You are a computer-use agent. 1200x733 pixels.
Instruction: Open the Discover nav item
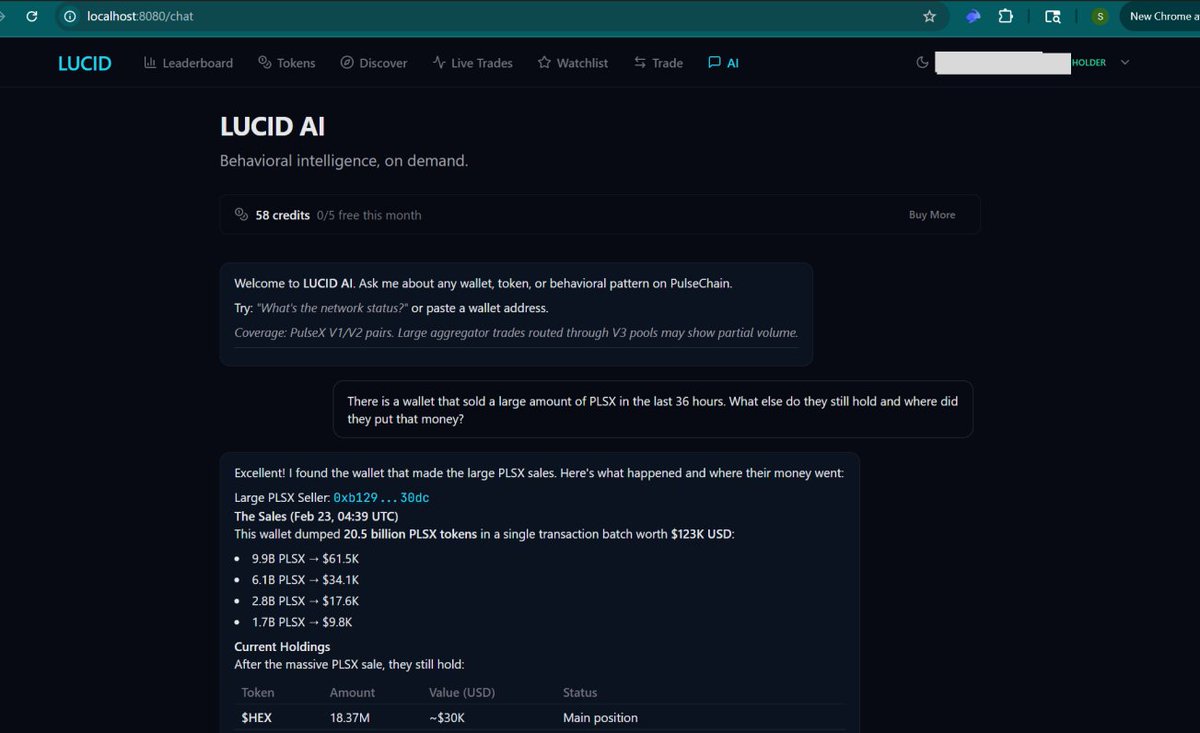click(374, 62)
